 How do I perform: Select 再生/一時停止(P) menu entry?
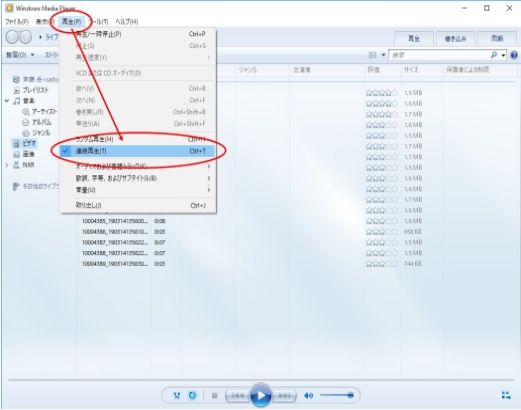(x=138, y=34)
